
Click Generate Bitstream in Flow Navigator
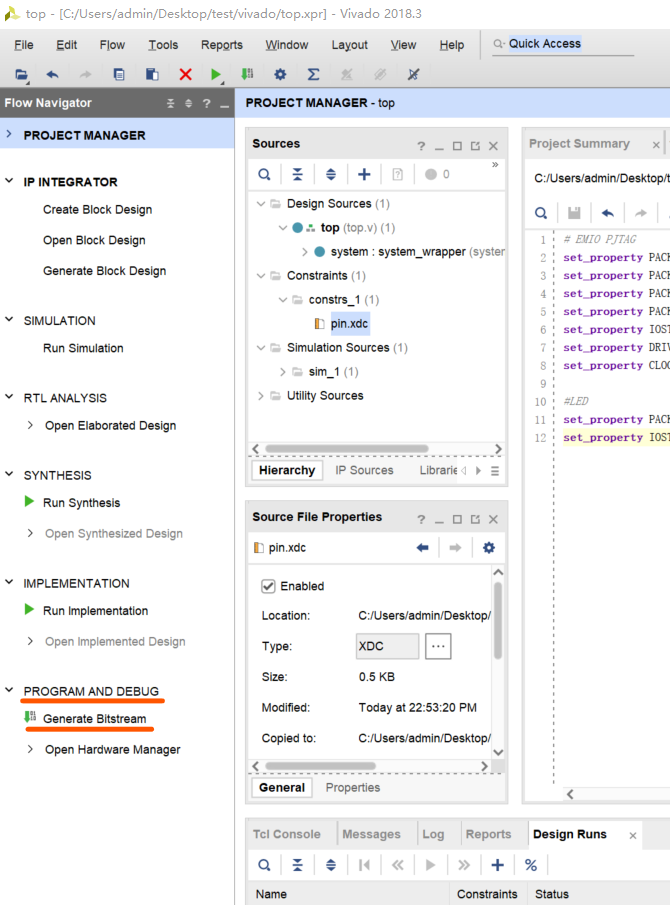(94, 719)
